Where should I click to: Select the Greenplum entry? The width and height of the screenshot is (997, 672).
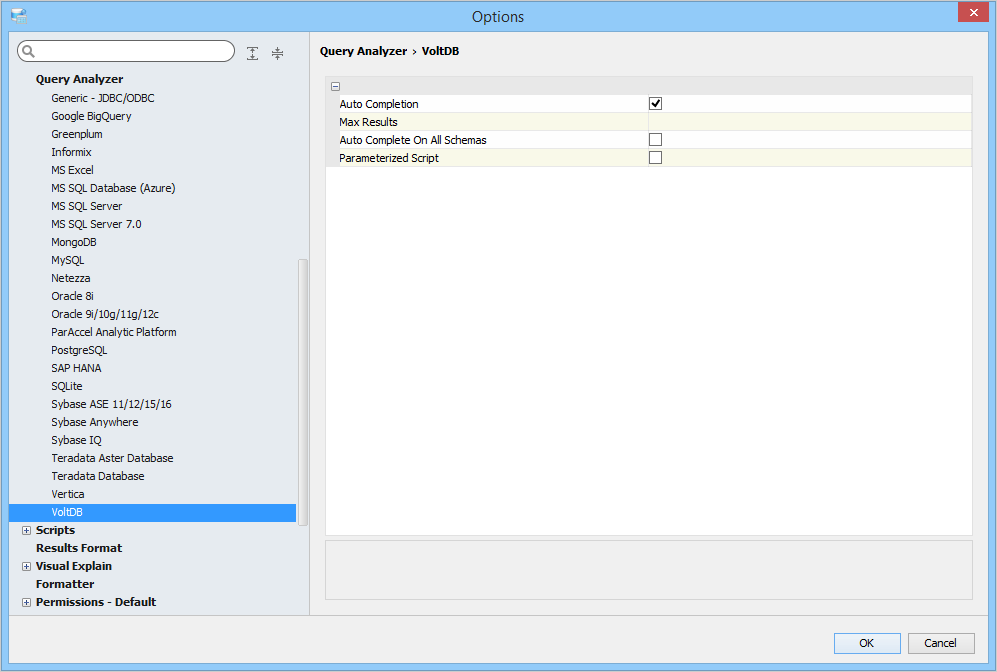point(77,134)
